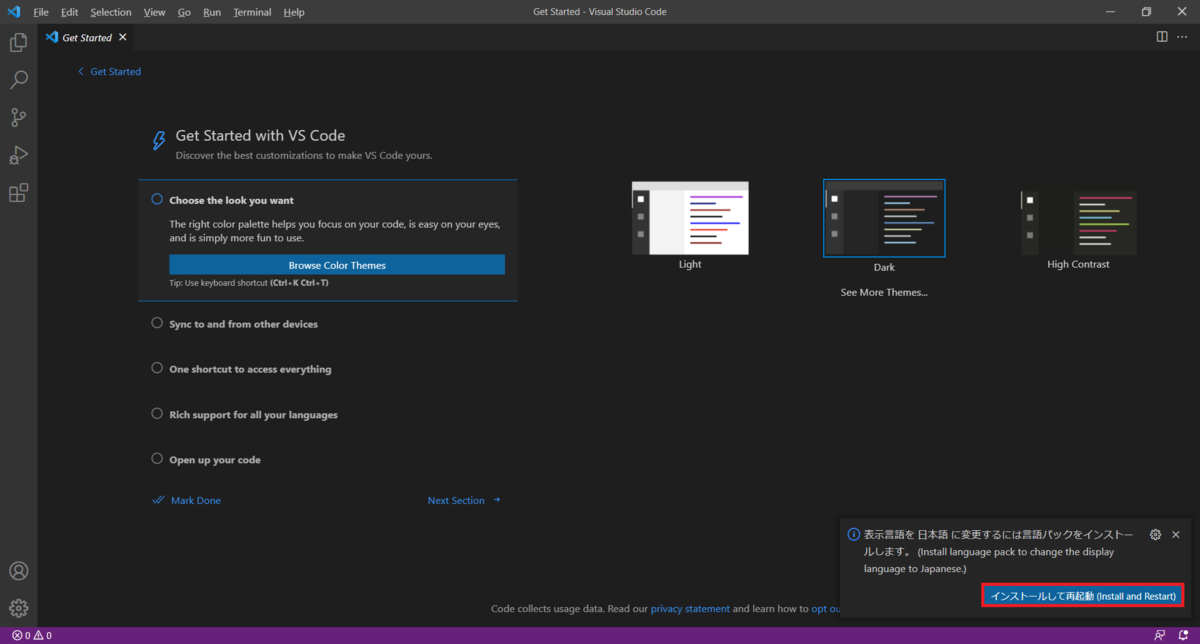This screenshot has height=644, width=1200.
Task: Go back via Get Started chevron link
Action: click(x=109, y=72)
